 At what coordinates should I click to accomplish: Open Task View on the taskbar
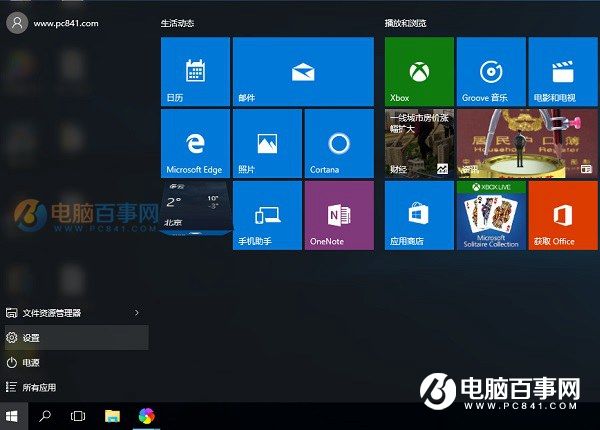[78, 416]
